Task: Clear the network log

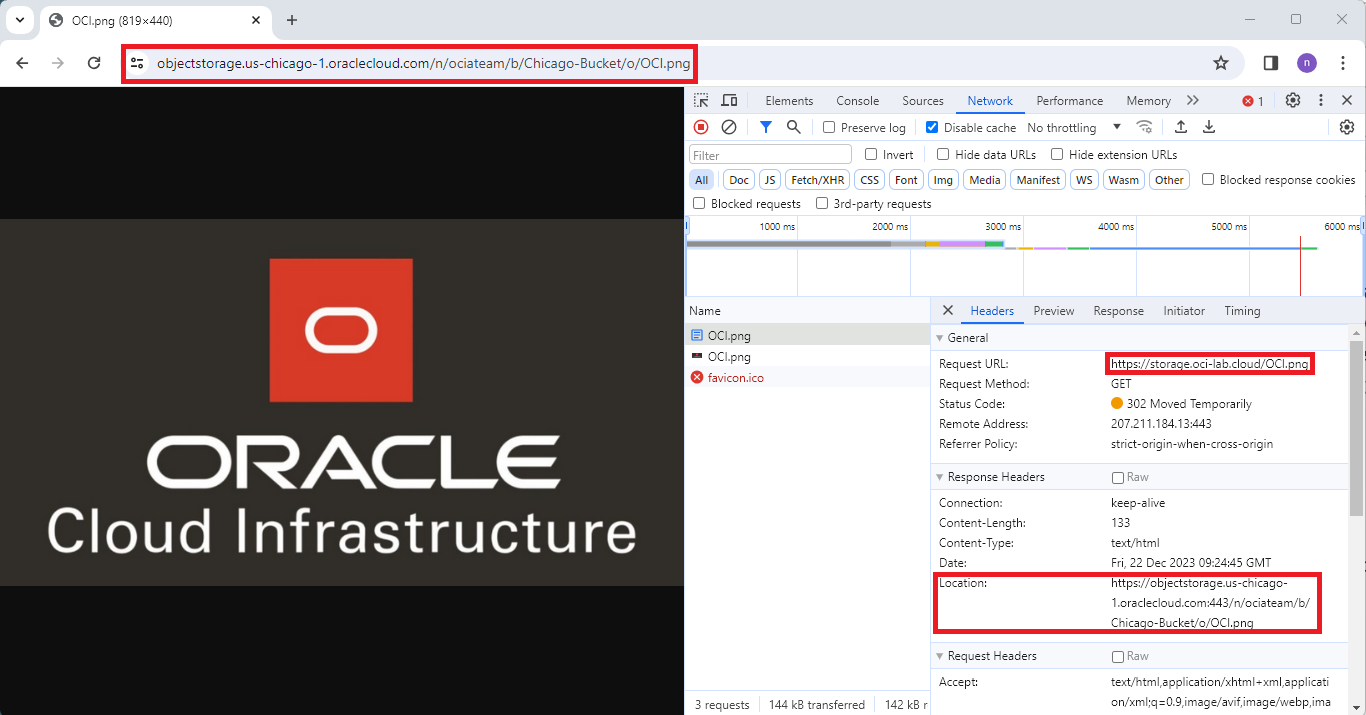Action: click(729, 127)
